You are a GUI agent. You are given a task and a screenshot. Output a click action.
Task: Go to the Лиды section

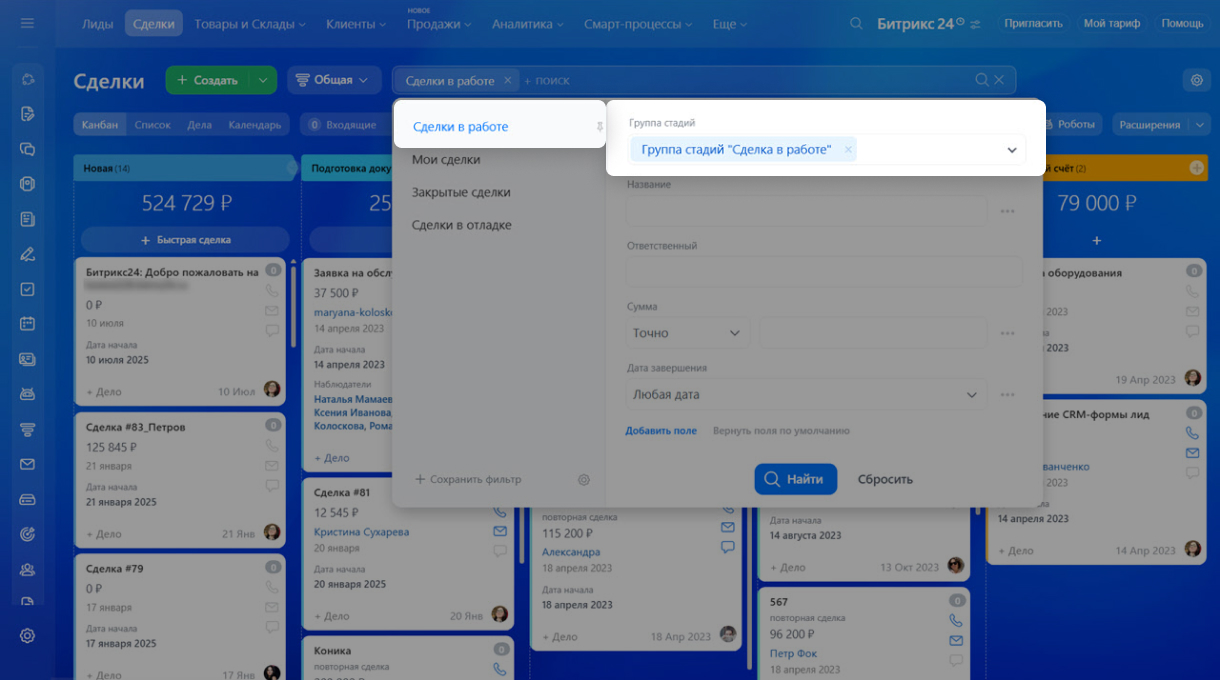(x=97, y=23)
